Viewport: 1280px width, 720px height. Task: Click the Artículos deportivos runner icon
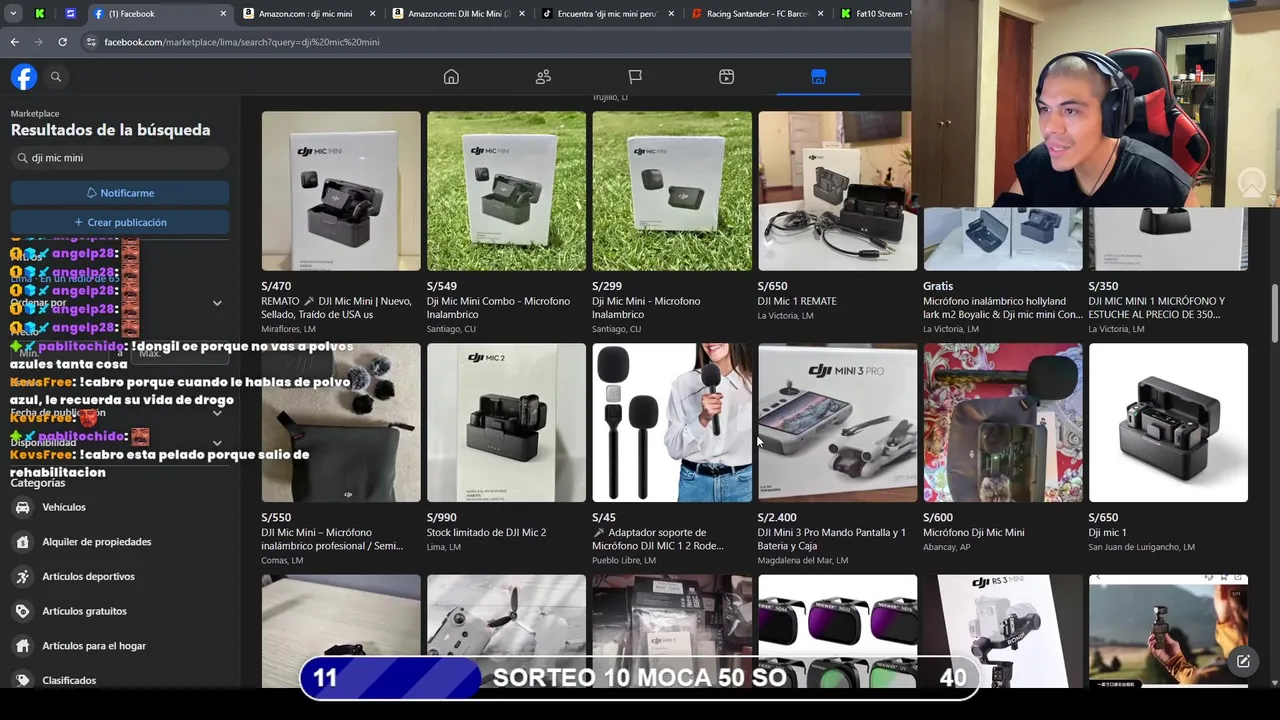(x=22, y=577)
